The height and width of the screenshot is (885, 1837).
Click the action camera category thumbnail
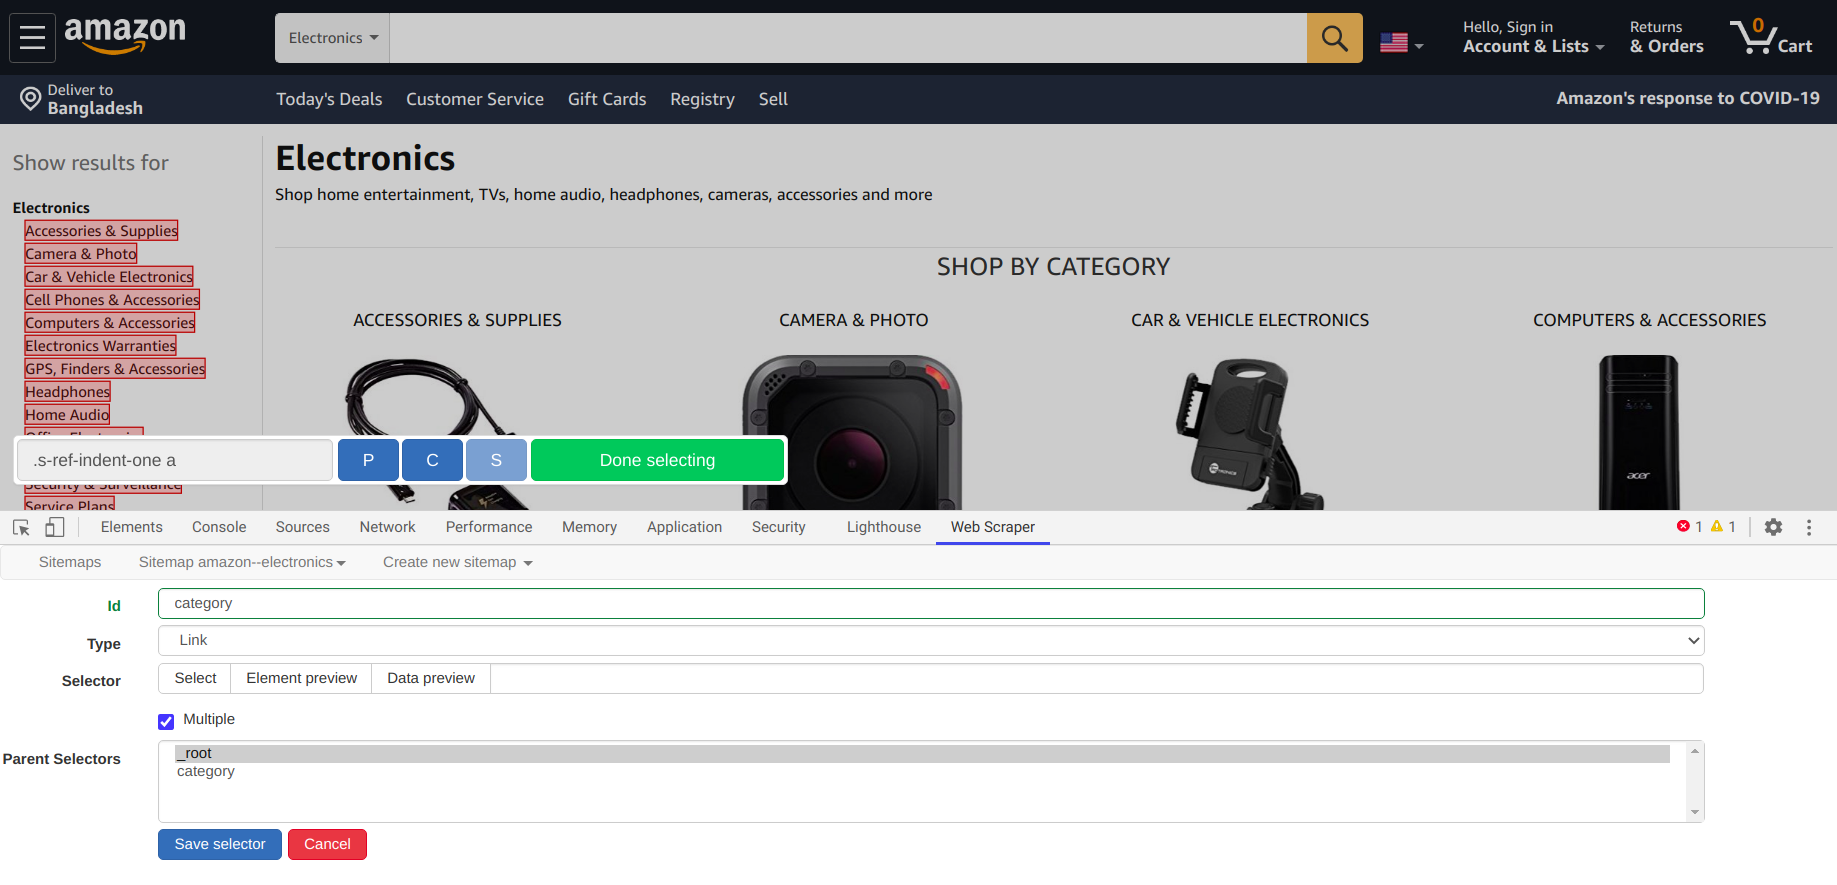point(852,432)
